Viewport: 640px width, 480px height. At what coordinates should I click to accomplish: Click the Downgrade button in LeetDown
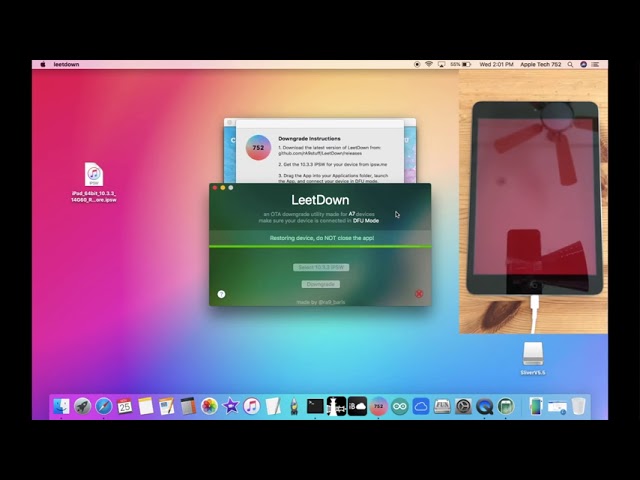coord(320,284)
